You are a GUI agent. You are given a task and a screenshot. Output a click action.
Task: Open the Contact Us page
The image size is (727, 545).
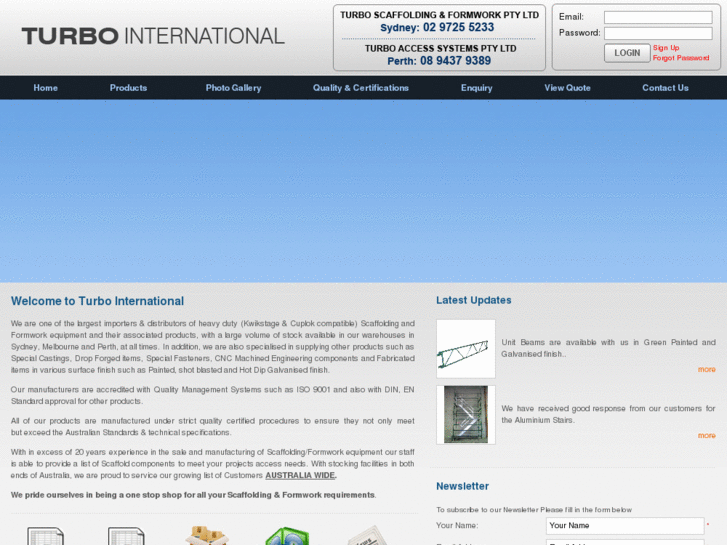click(x=665, y=88)
